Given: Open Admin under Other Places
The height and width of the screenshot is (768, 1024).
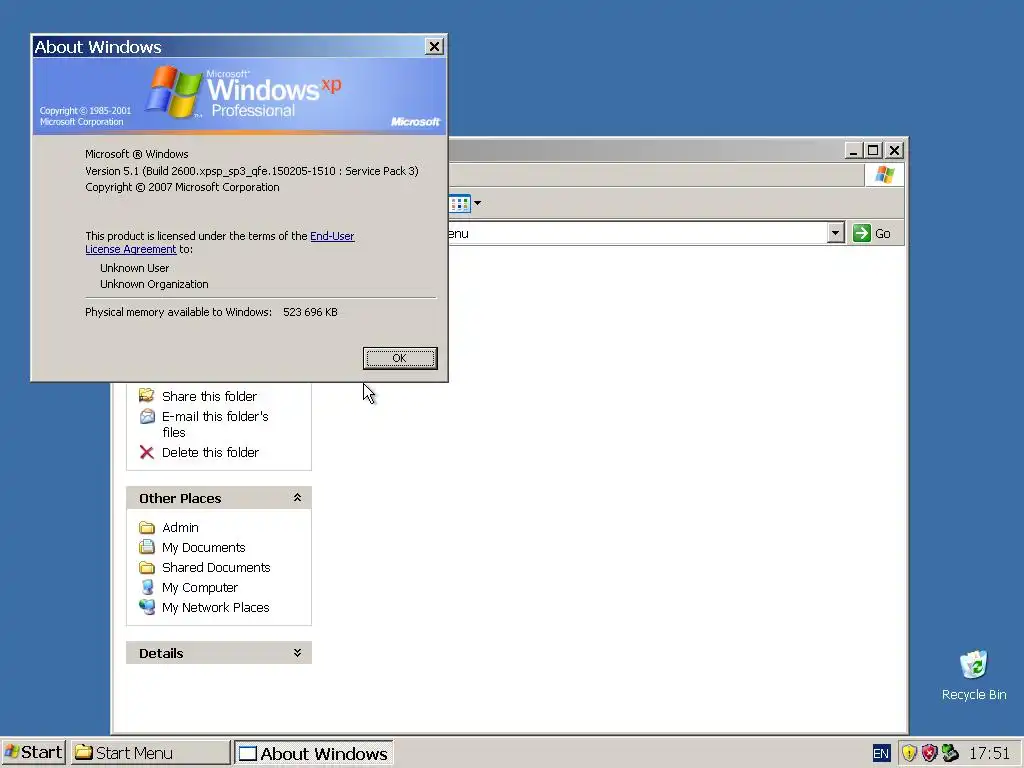Looking at the screenshot, I should [180, 528].
